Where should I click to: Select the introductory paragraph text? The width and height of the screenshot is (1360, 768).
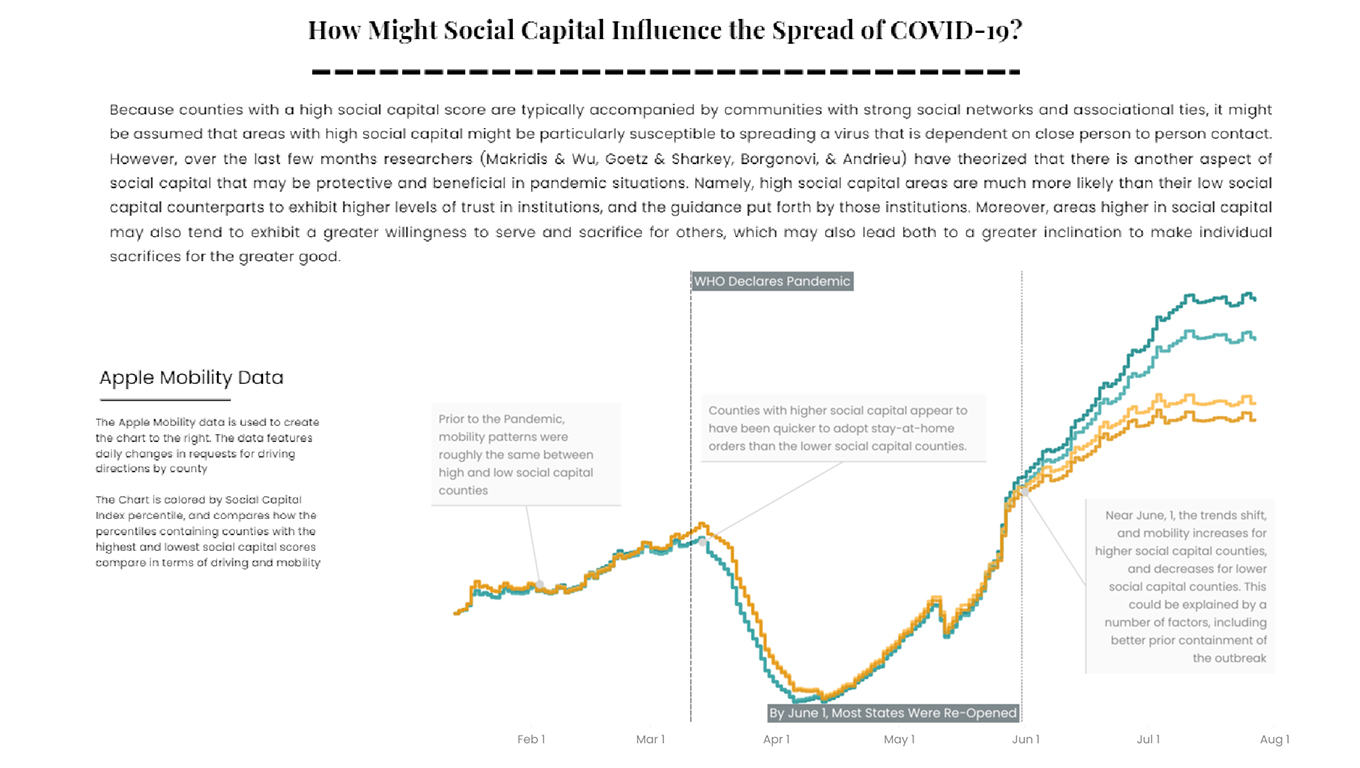coord(690,183)
